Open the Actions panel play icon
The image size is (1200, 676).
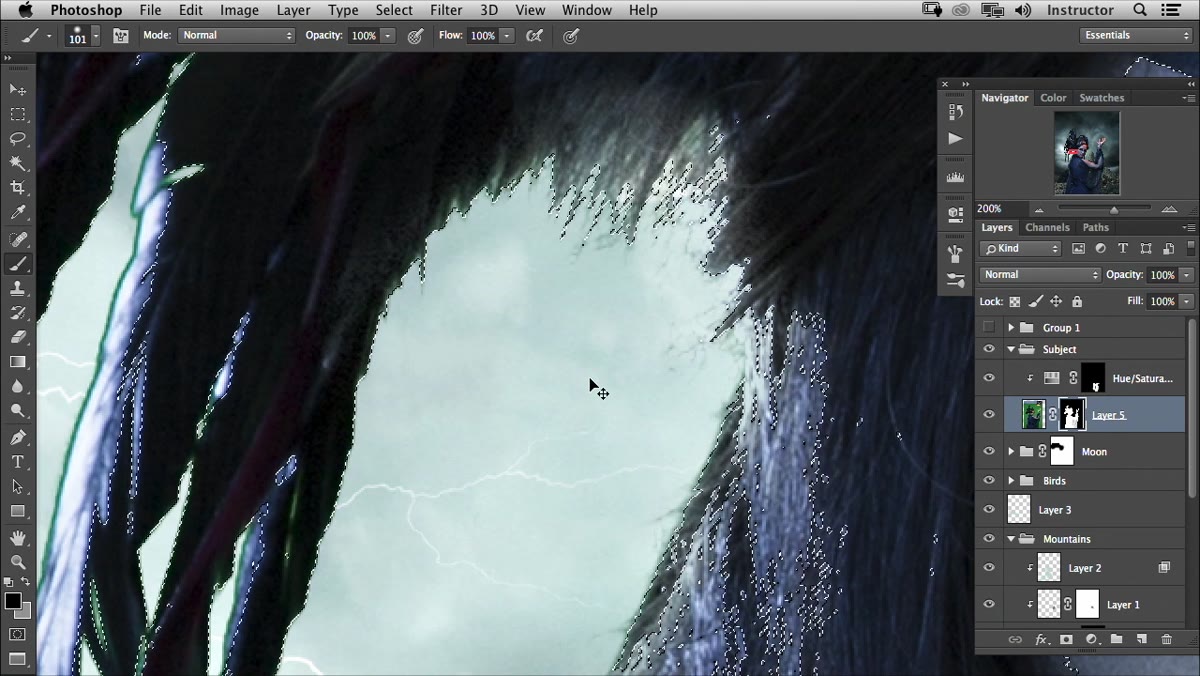click(955, 138)
